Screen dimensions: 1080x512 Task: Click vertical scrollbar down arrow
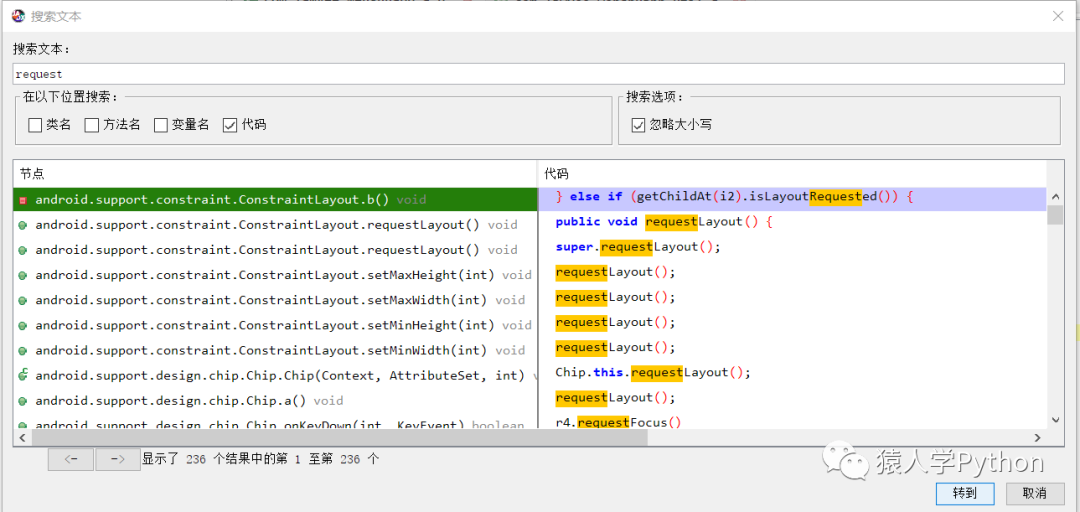click(x=1055, y=420)
